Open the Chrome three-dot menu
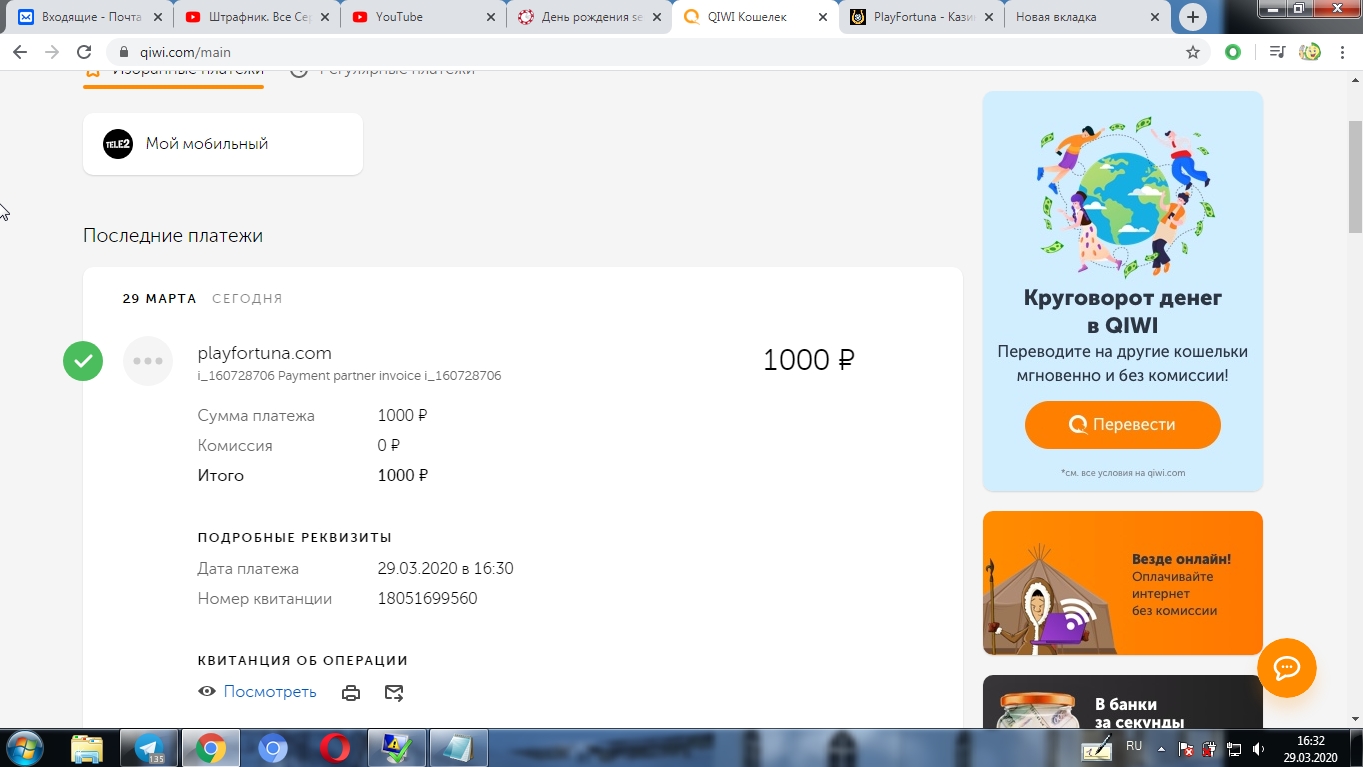The height and width of the screenshot is (767, 1363). 1343,52
